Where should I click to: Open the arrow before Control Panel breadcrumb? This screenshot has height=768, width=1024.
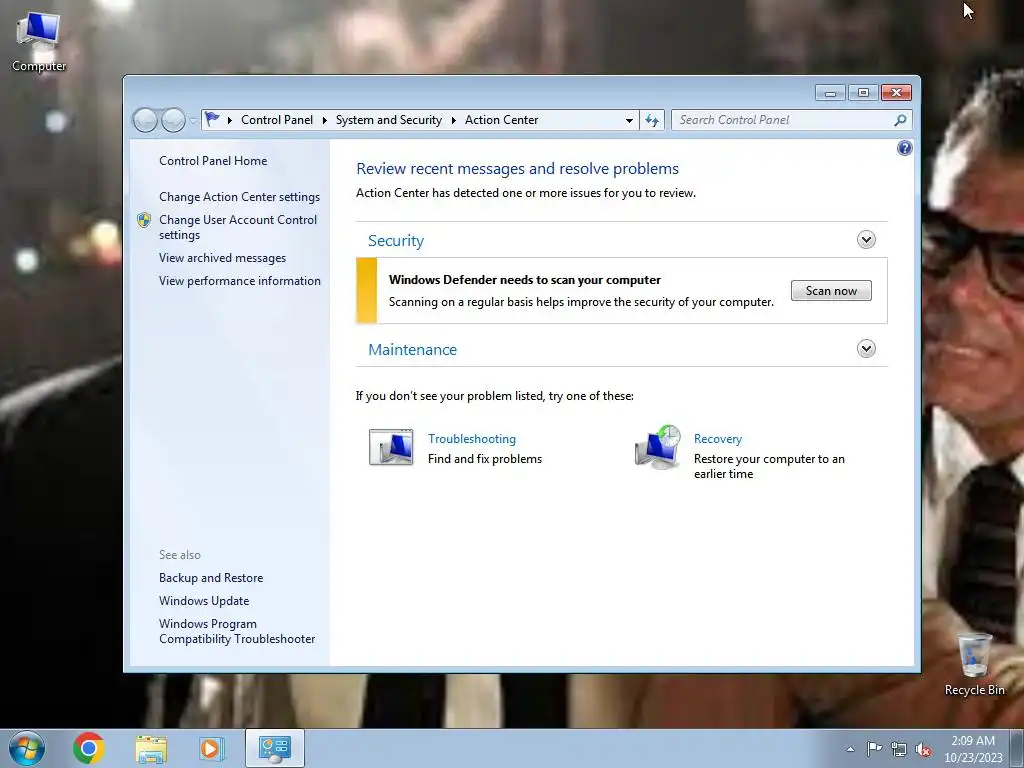(230, 120)
